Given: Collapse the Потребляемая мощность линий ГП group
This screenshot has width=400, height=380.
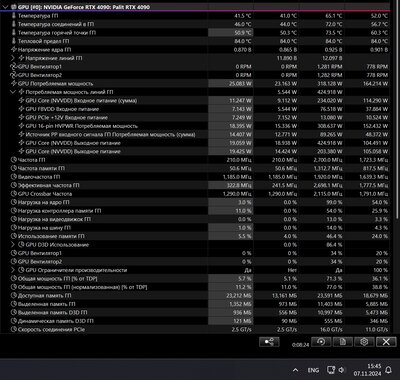Looking at the screenshot, I should (13, 92).
